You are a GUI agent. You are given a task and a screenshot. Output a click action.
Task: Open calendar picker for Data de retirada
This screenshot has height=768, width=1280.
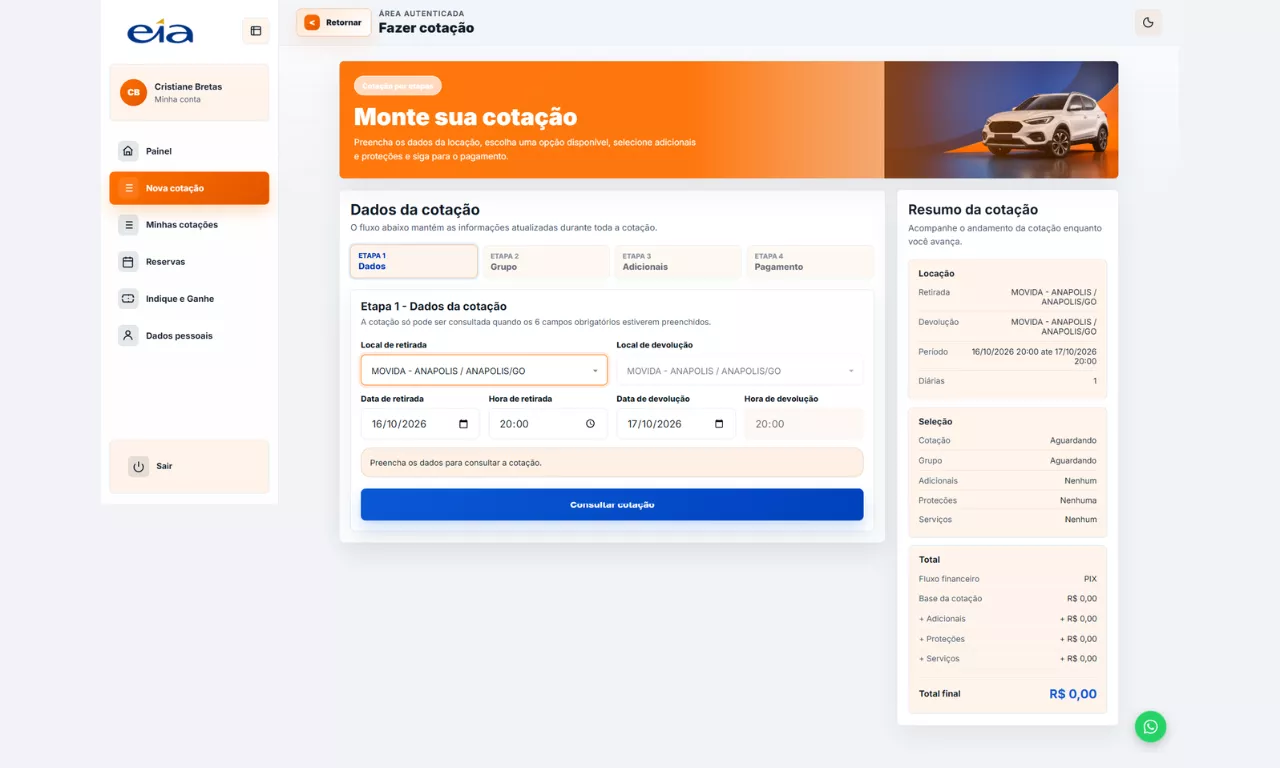[x=463, y=424]
